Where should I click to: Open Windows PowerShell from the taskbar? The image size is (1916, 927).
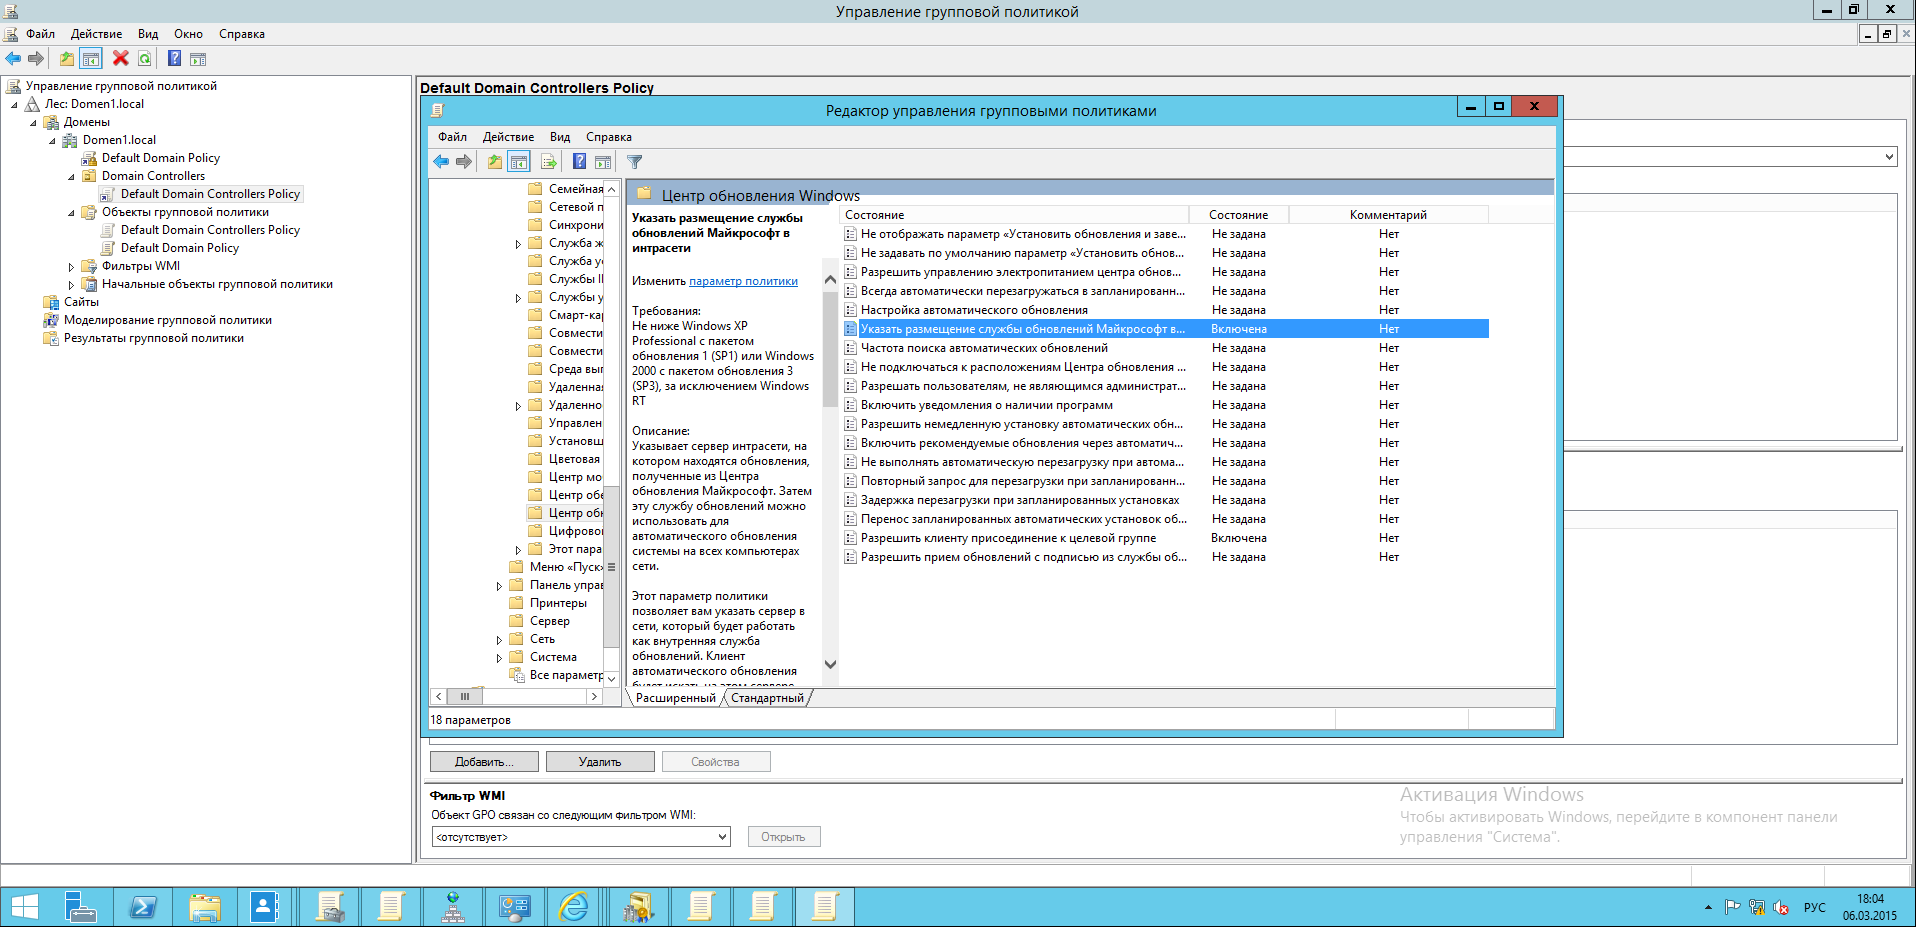pyautogui.click(x=142, y=907)
